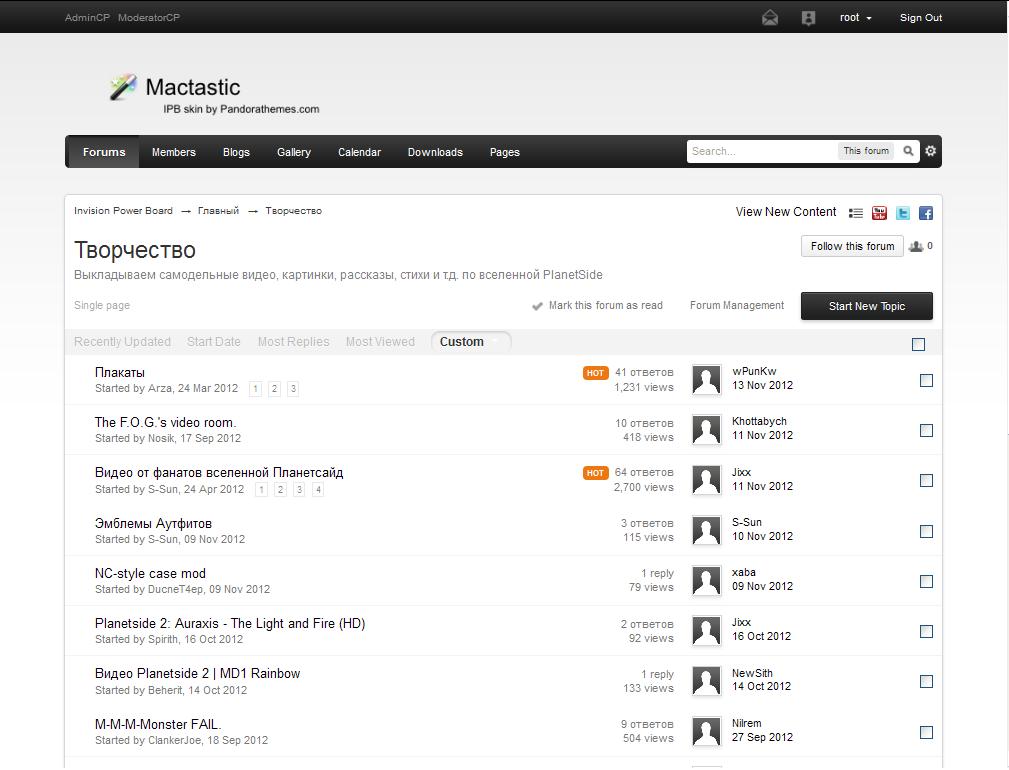Screen dimensions: 1009x770
Task: Select the NC-style case mod checkbox
Action: click(926, 581)
